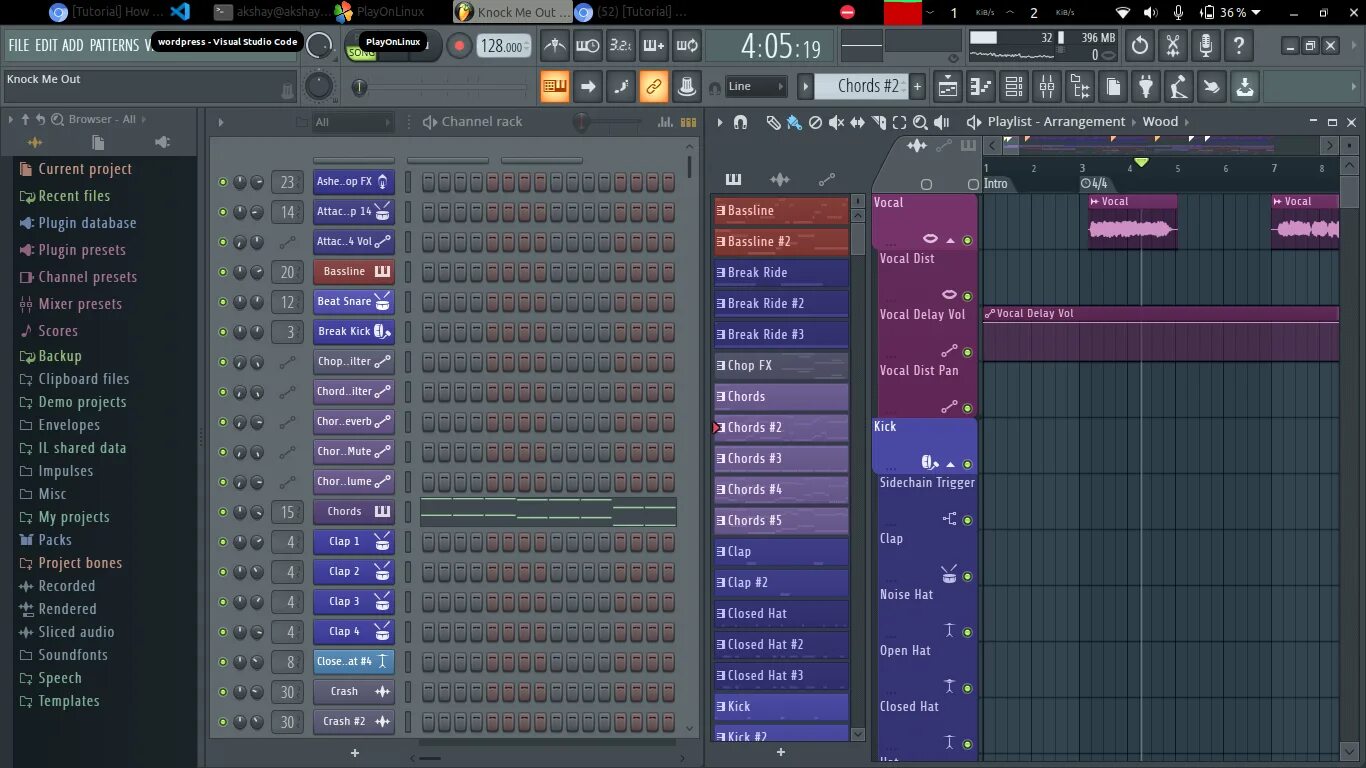Open the Line snap dropdown
Viewport: 1366px width, 768px height.
pos(755,86)
